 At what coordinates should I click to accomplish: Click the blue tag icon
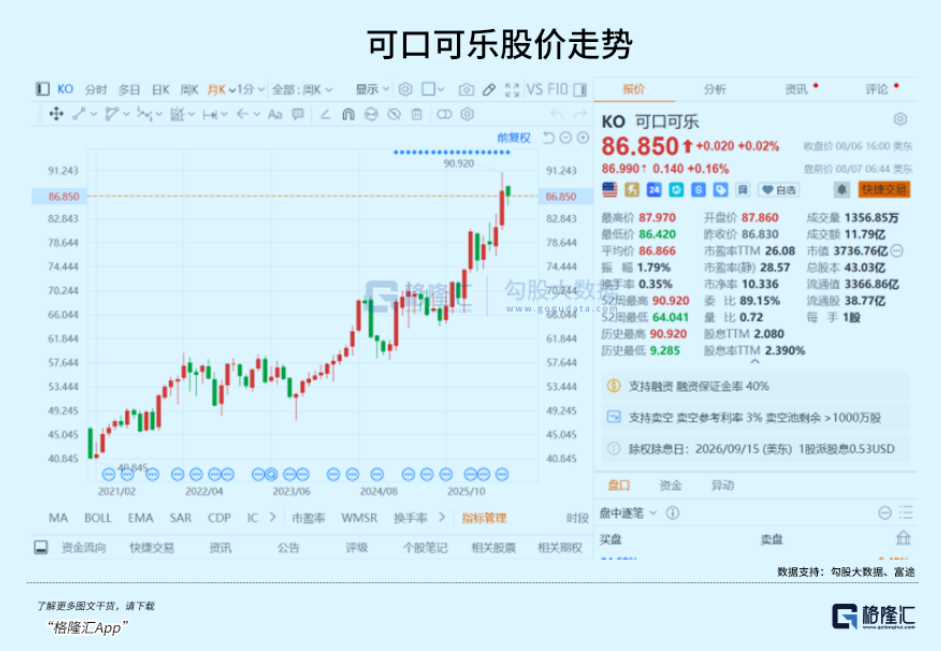[721, 190]
